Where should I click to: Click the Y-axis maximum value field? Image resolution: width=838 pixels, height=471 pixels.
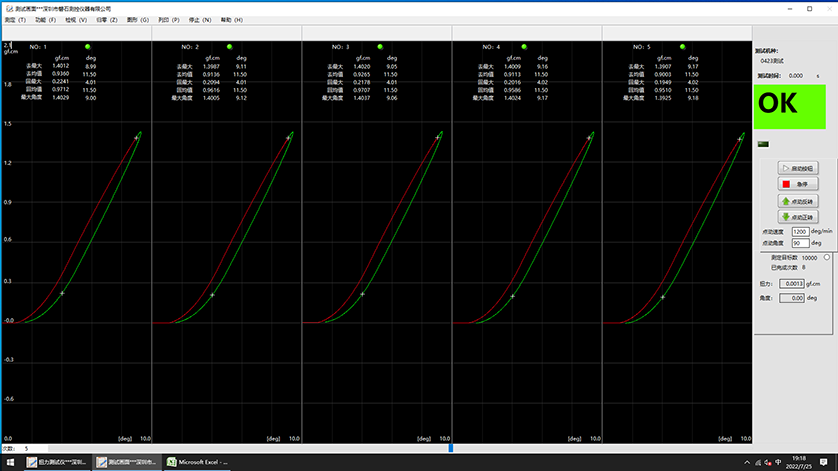[7, 46]
